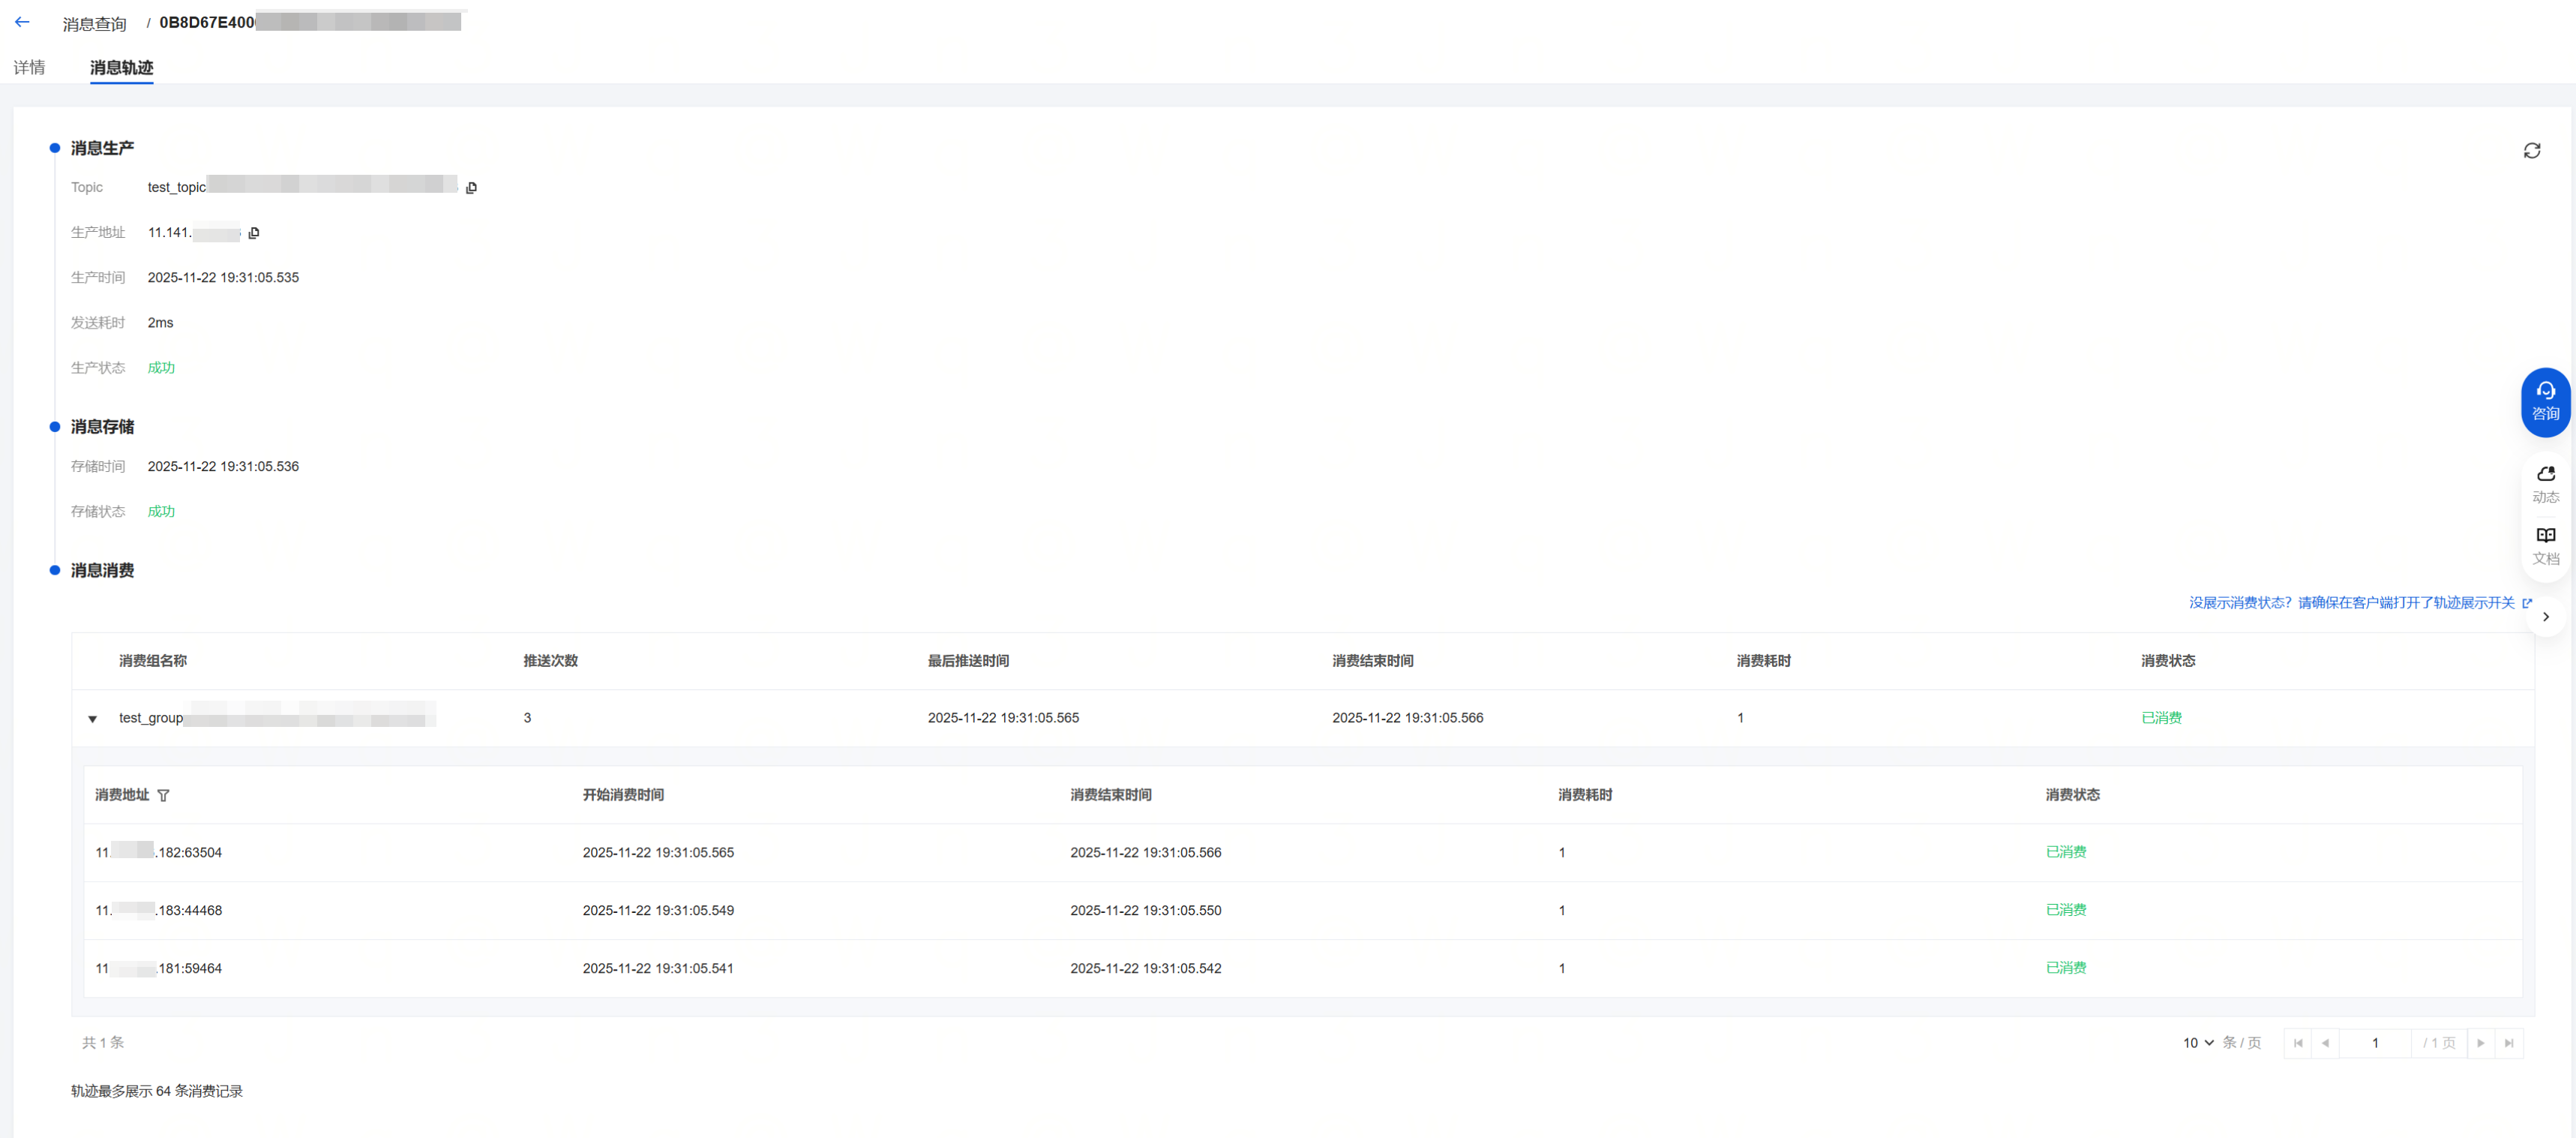Click the page number input field
This screenshot has width=2576, height=1138.
[2375, 1043]
